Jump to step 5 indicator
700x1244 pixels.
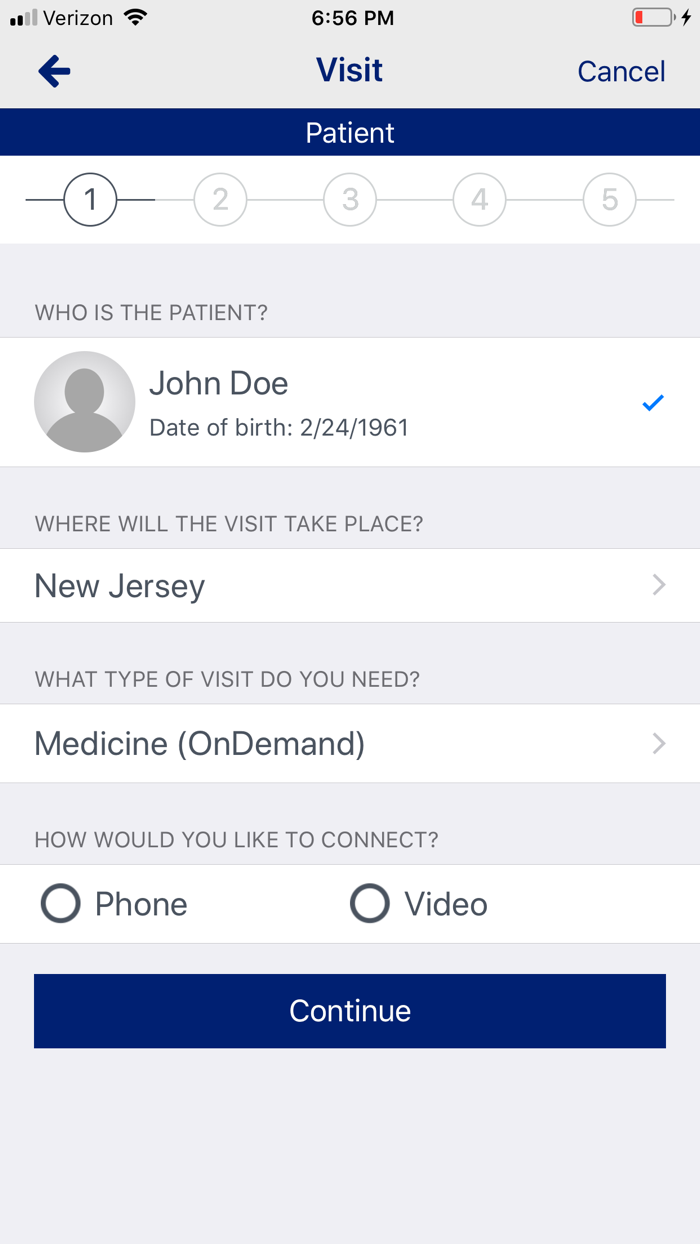(x=610, y=200)
